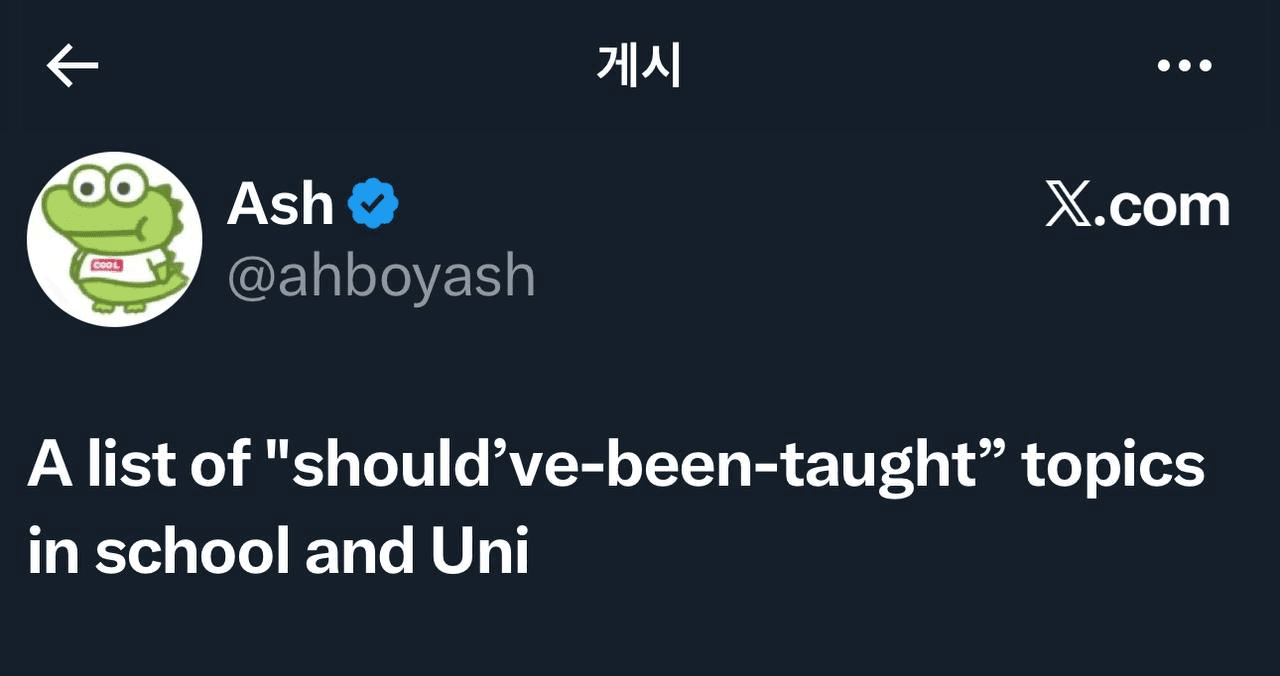Click the blue verified checkmark badge
1280x676 pixels.
372,205
